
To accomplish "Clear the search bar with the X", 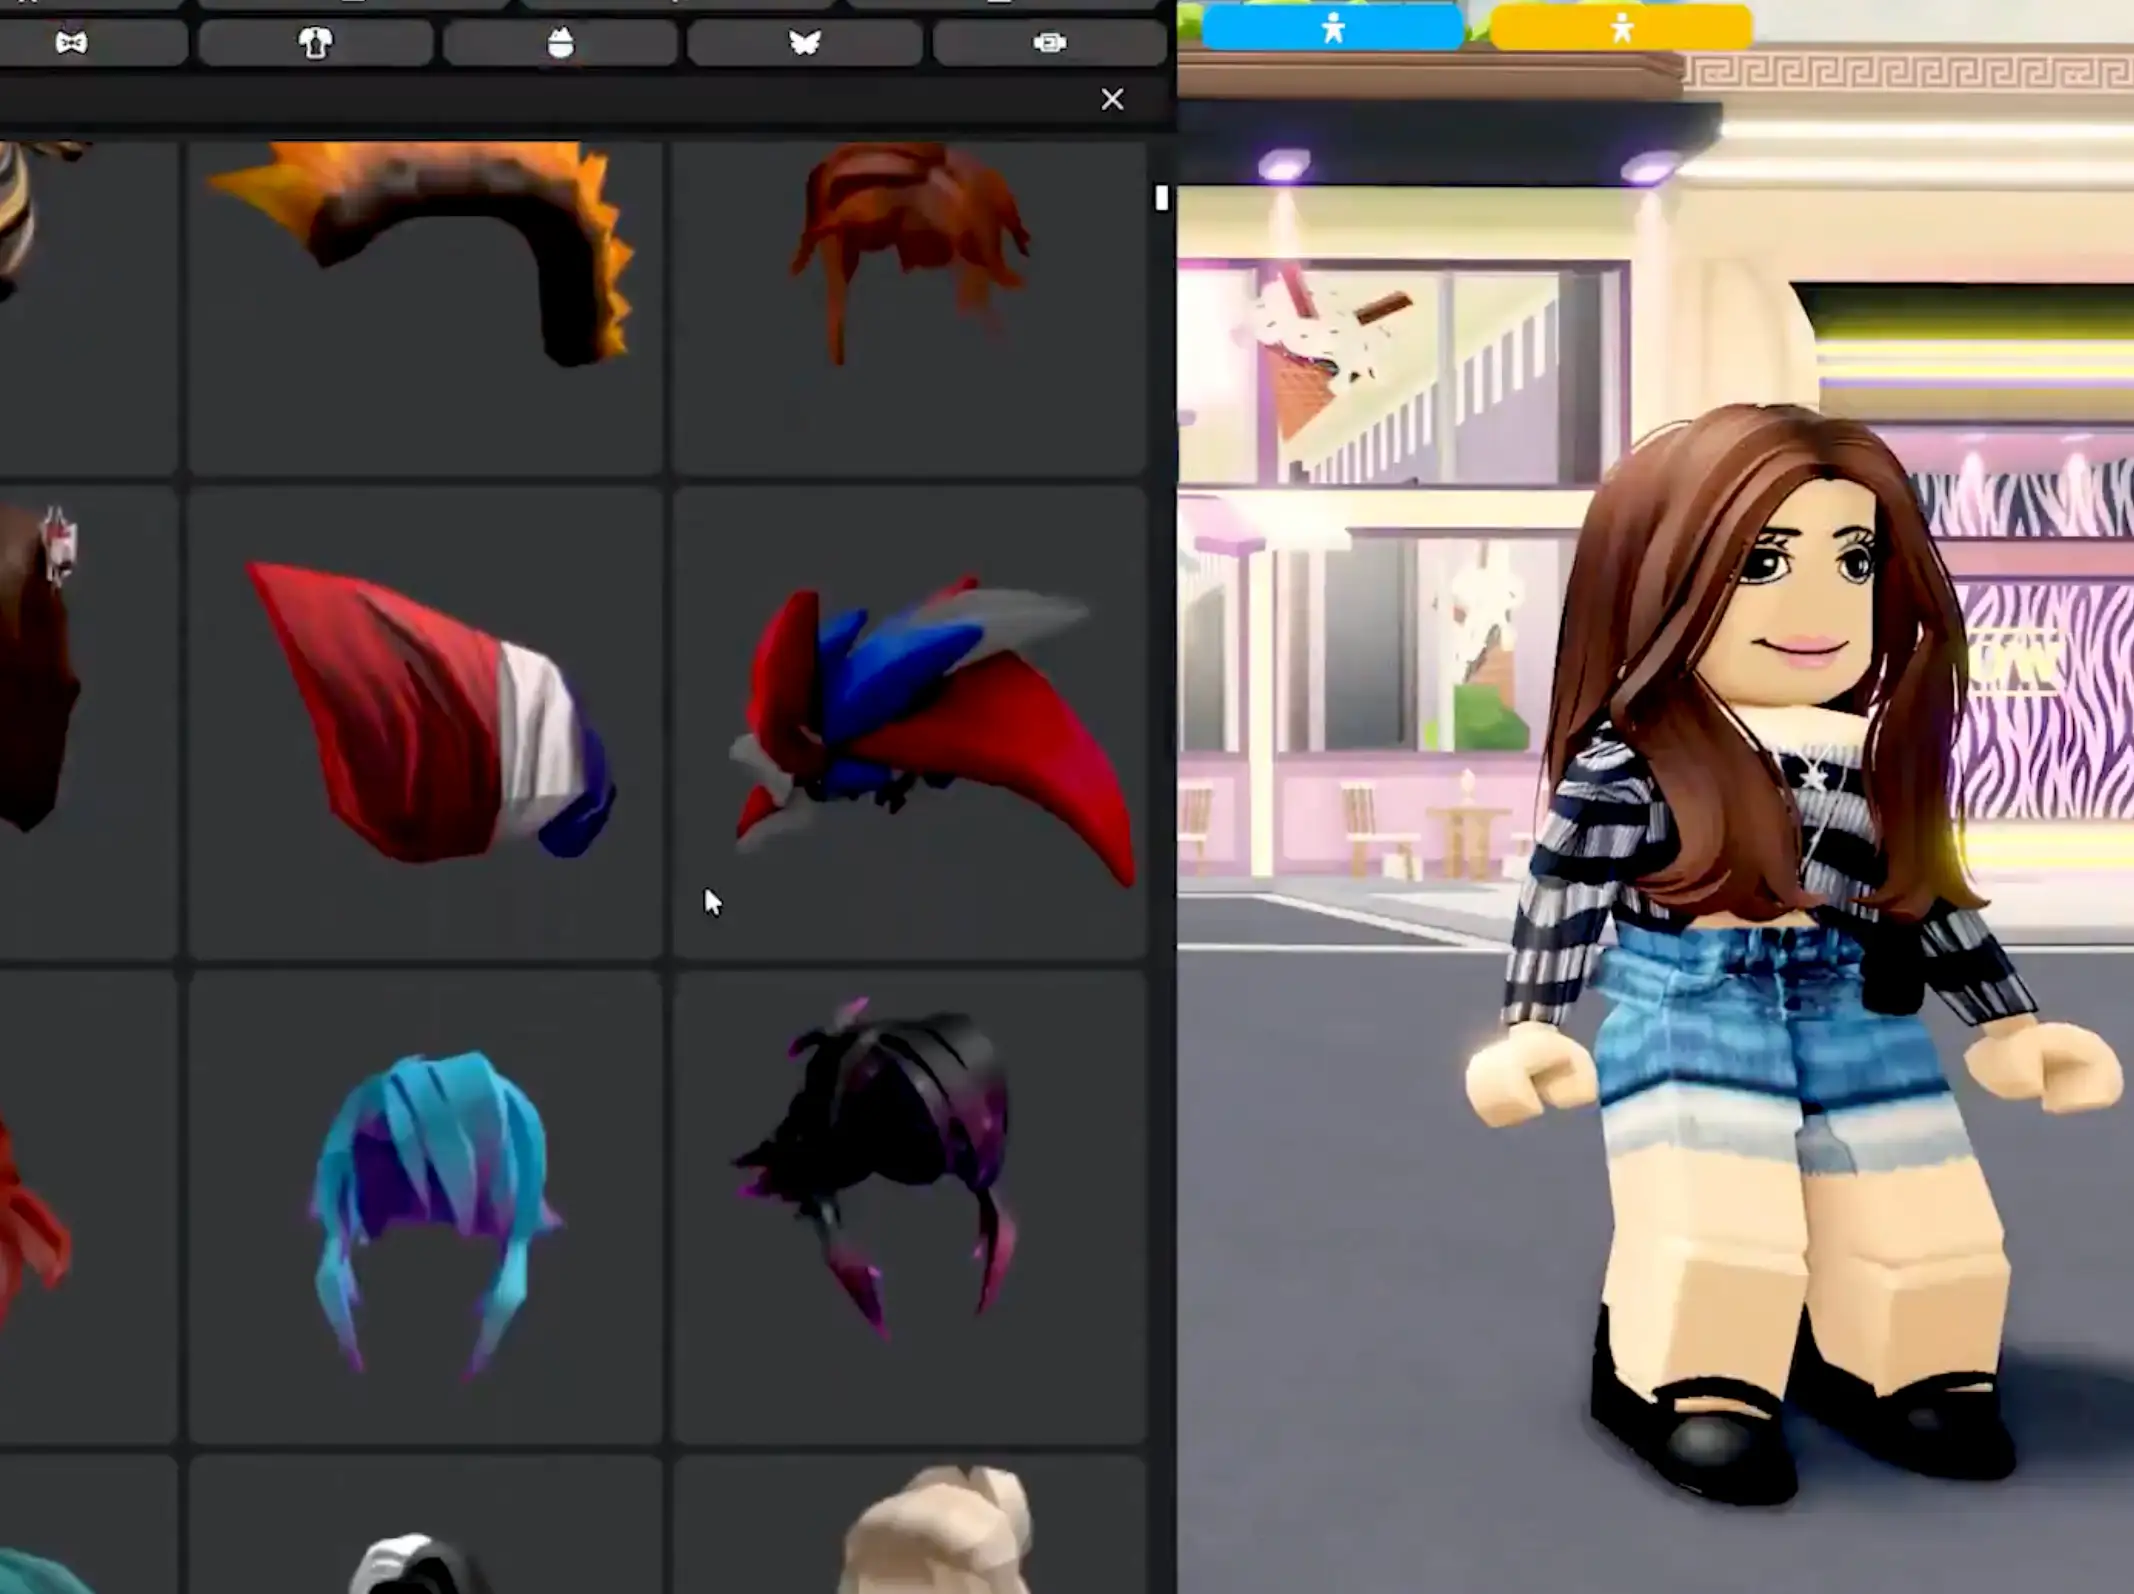I will tap(1112, 99).
